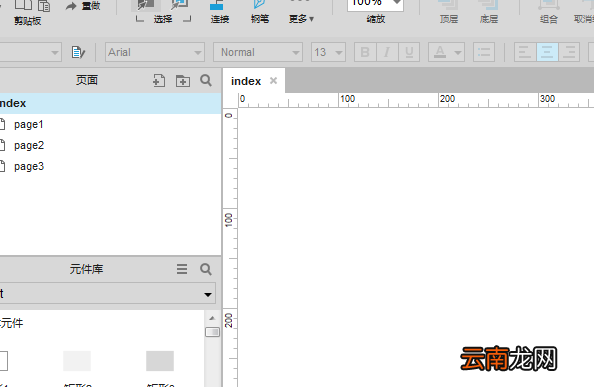Open the Arial font family dropdown
Image resolution: width=594 pixels, height=387 pixels.
155,52
